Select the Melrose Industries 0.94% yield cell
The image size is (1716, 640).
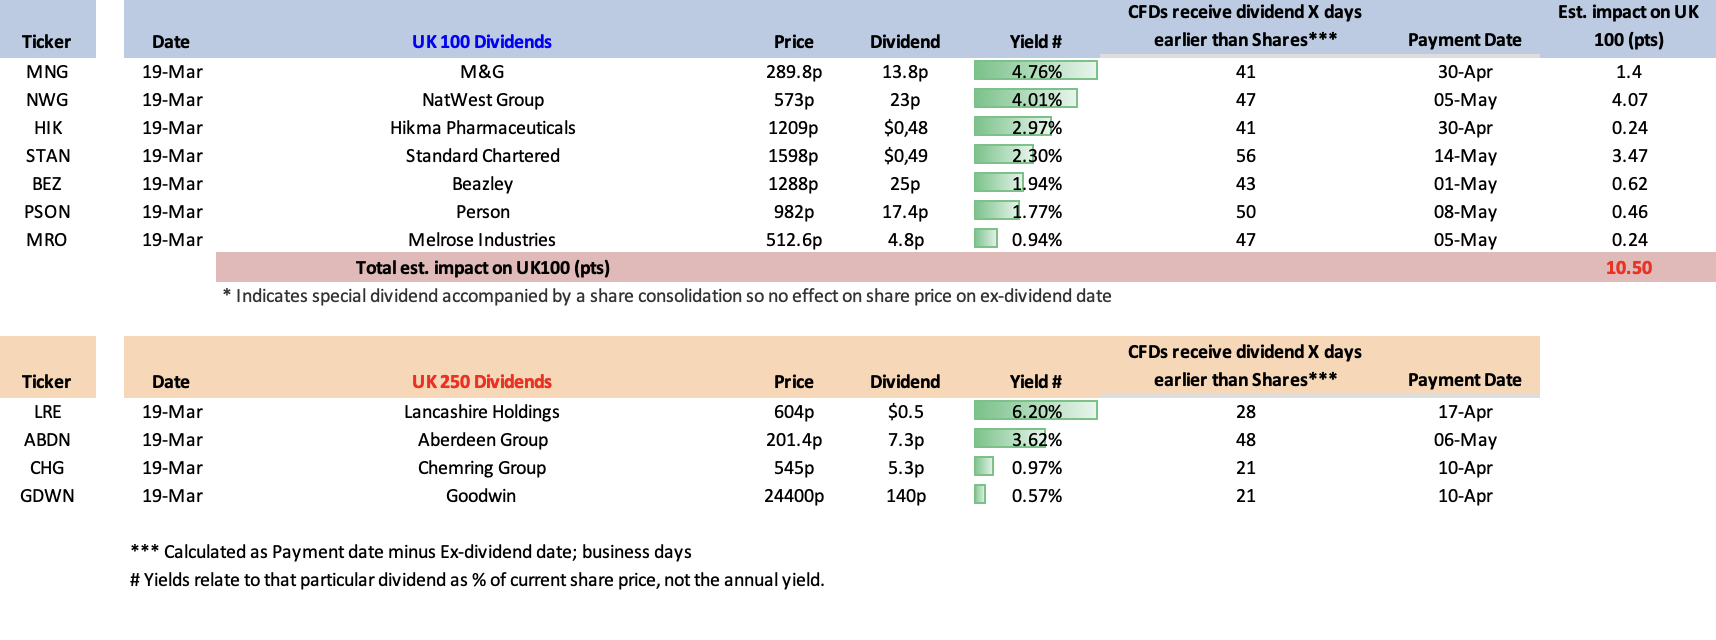coord(1035,240)
